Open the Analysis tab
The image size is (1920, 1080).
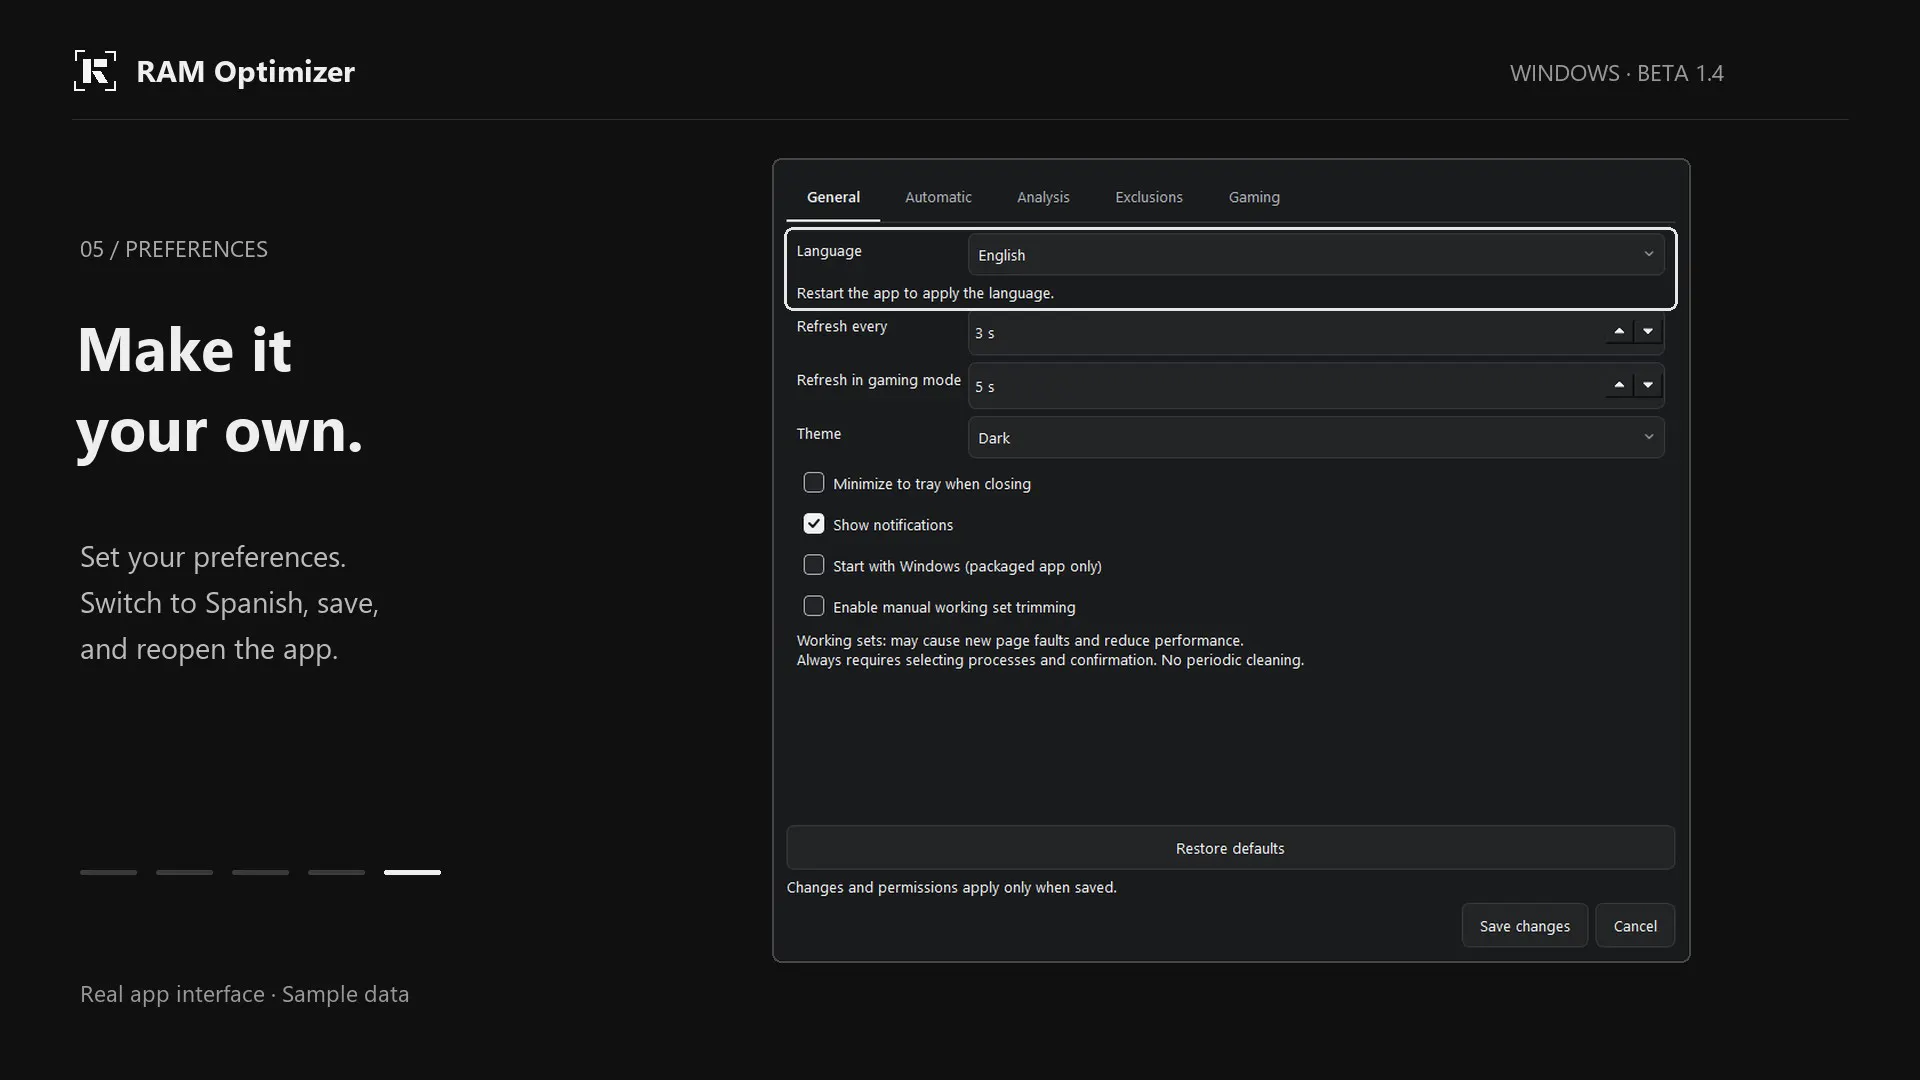[1043, 197]
